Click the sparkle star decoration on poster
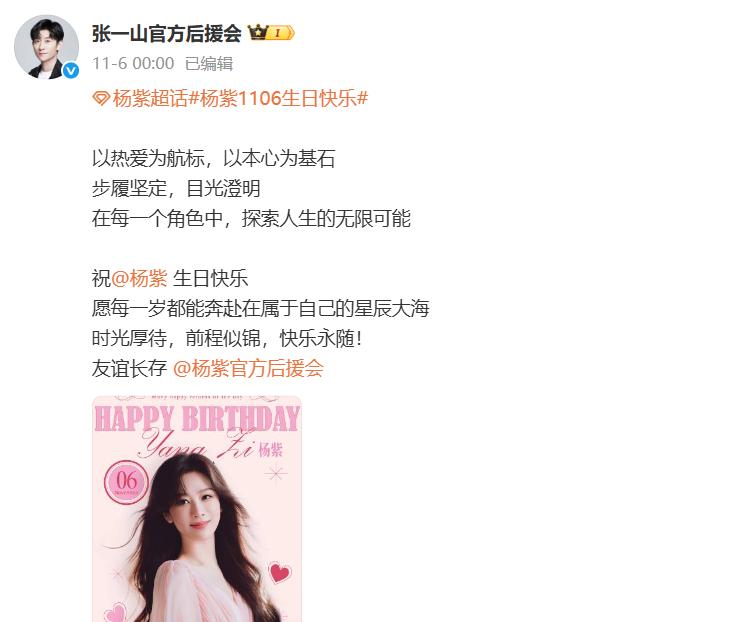Image resolution: width=747 pixels, height=622 pixels. click(275, 473)
